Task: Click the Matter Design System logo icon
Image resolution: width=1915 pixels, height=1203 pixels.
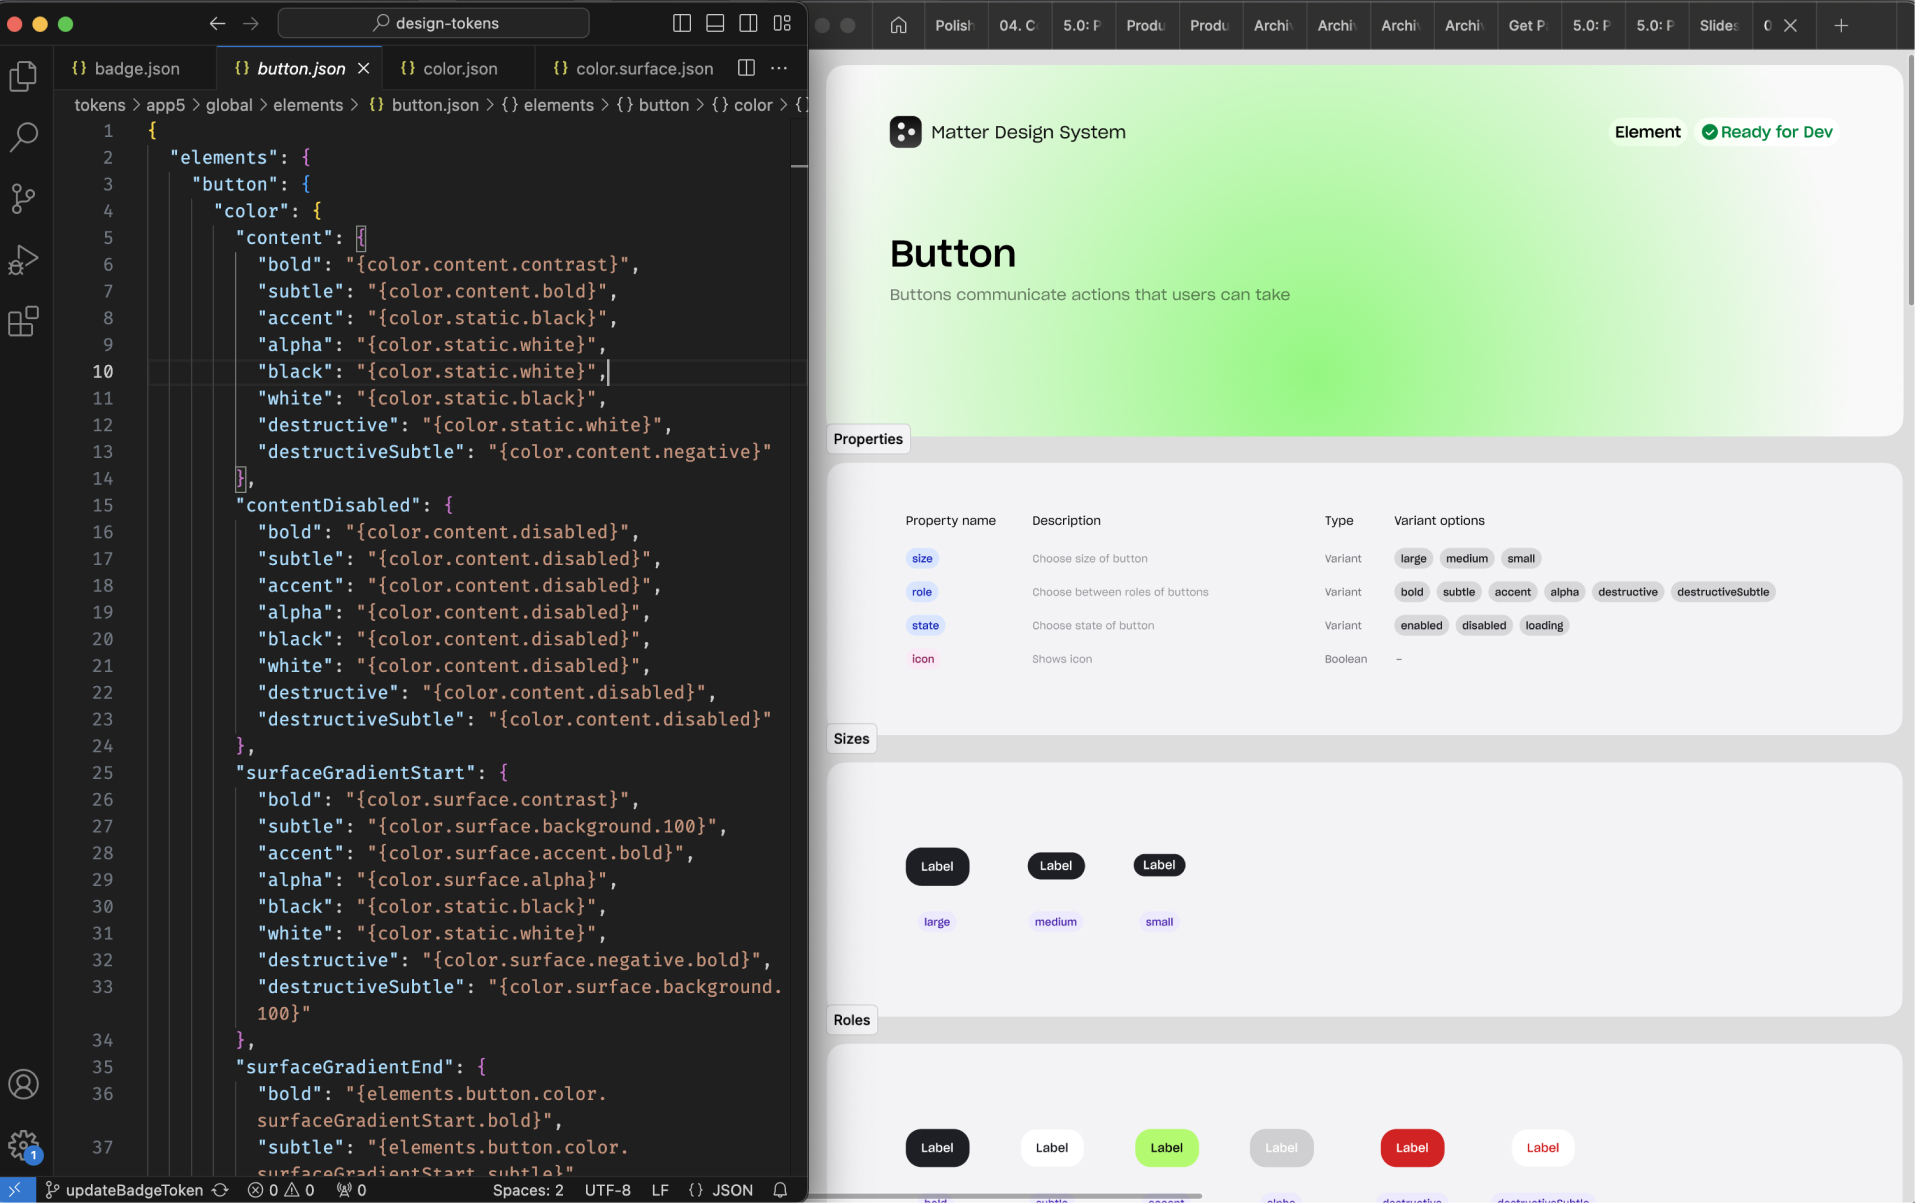Action: [905, 132]
